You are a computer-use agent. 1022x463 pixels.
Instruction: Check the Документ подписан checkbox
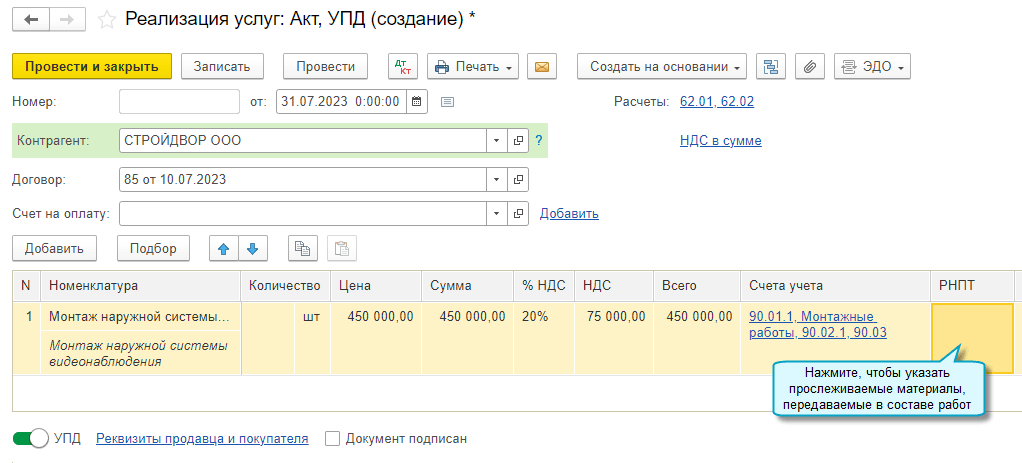click(x=333, y=438)
